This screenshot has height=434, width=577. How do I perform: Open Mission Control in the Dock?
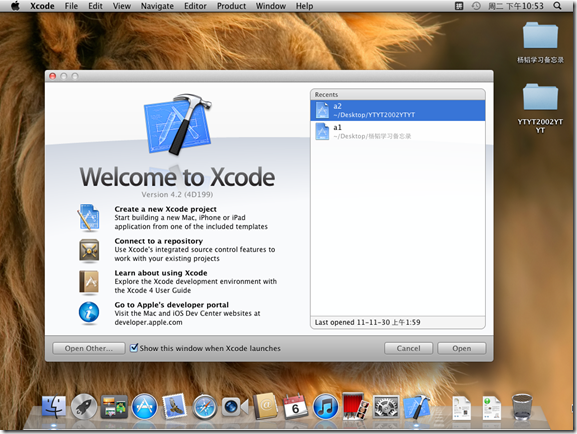(114, 406)
